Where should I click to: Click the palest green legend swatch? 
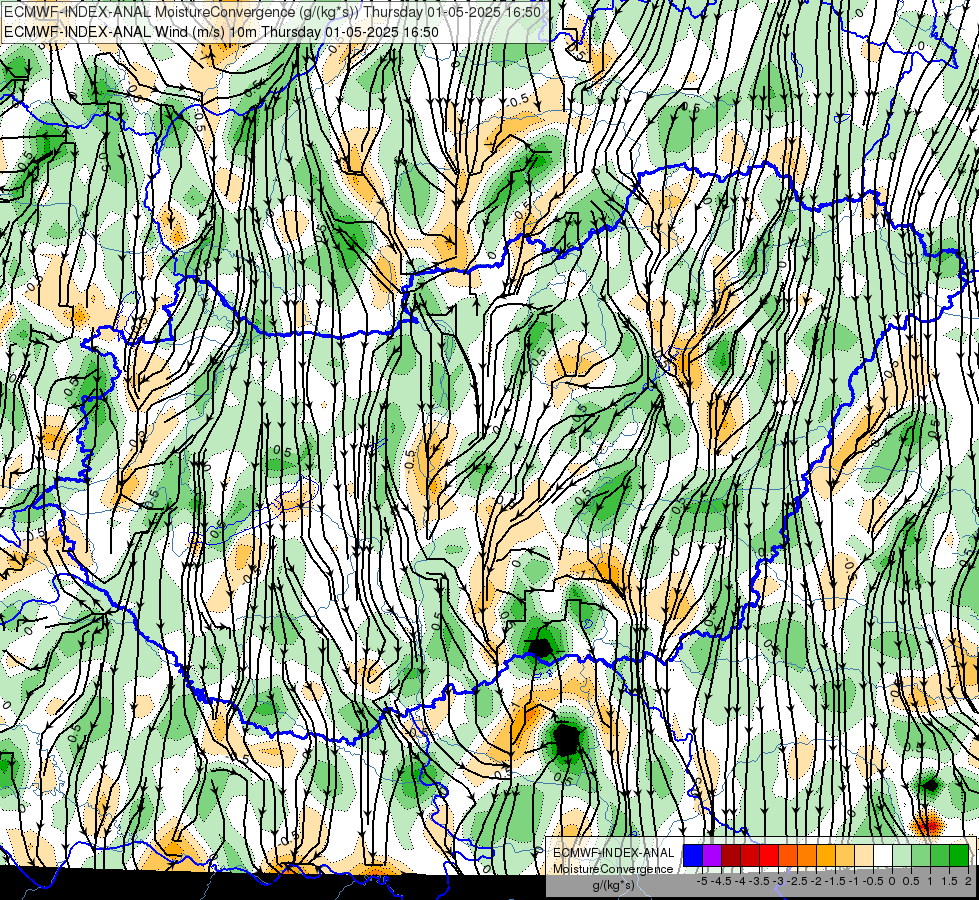[x=902, y=855]
